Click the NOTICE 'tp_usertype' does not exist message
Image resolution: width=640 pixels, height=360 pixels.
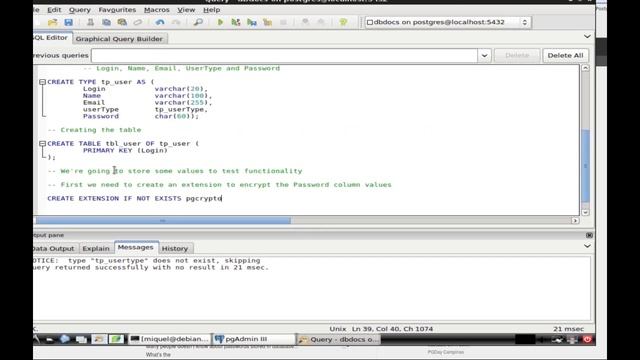147,260
